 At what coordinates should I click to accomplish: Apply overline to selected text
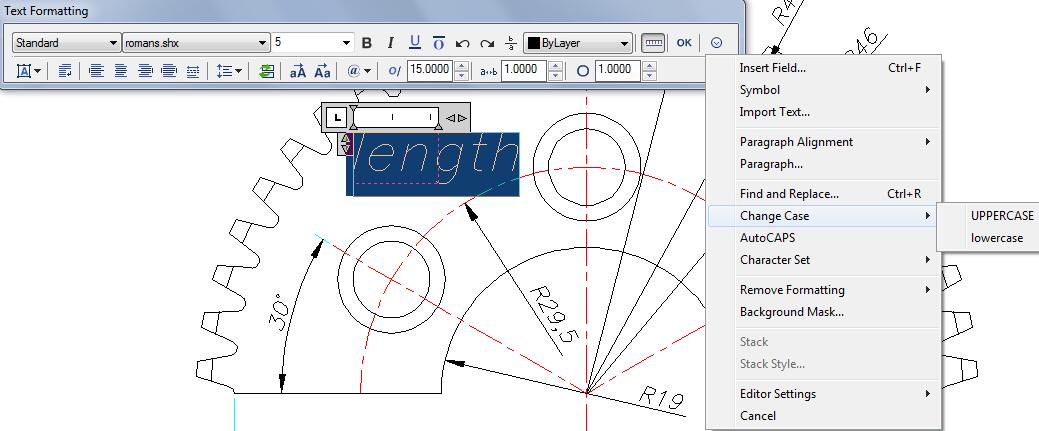[x=439, y=43]
